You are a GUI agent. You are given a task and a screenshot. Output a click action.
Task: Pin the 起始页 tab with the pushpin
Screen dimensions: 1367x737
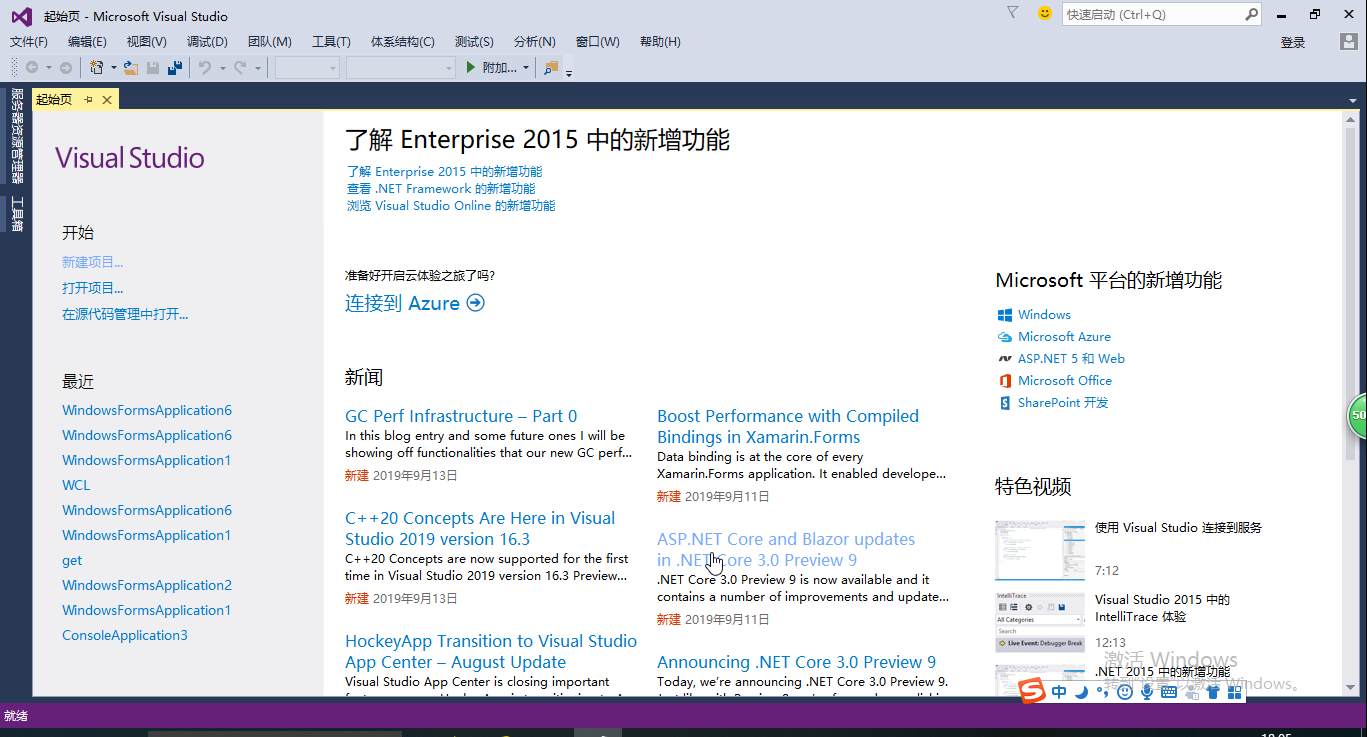(88, 99)
